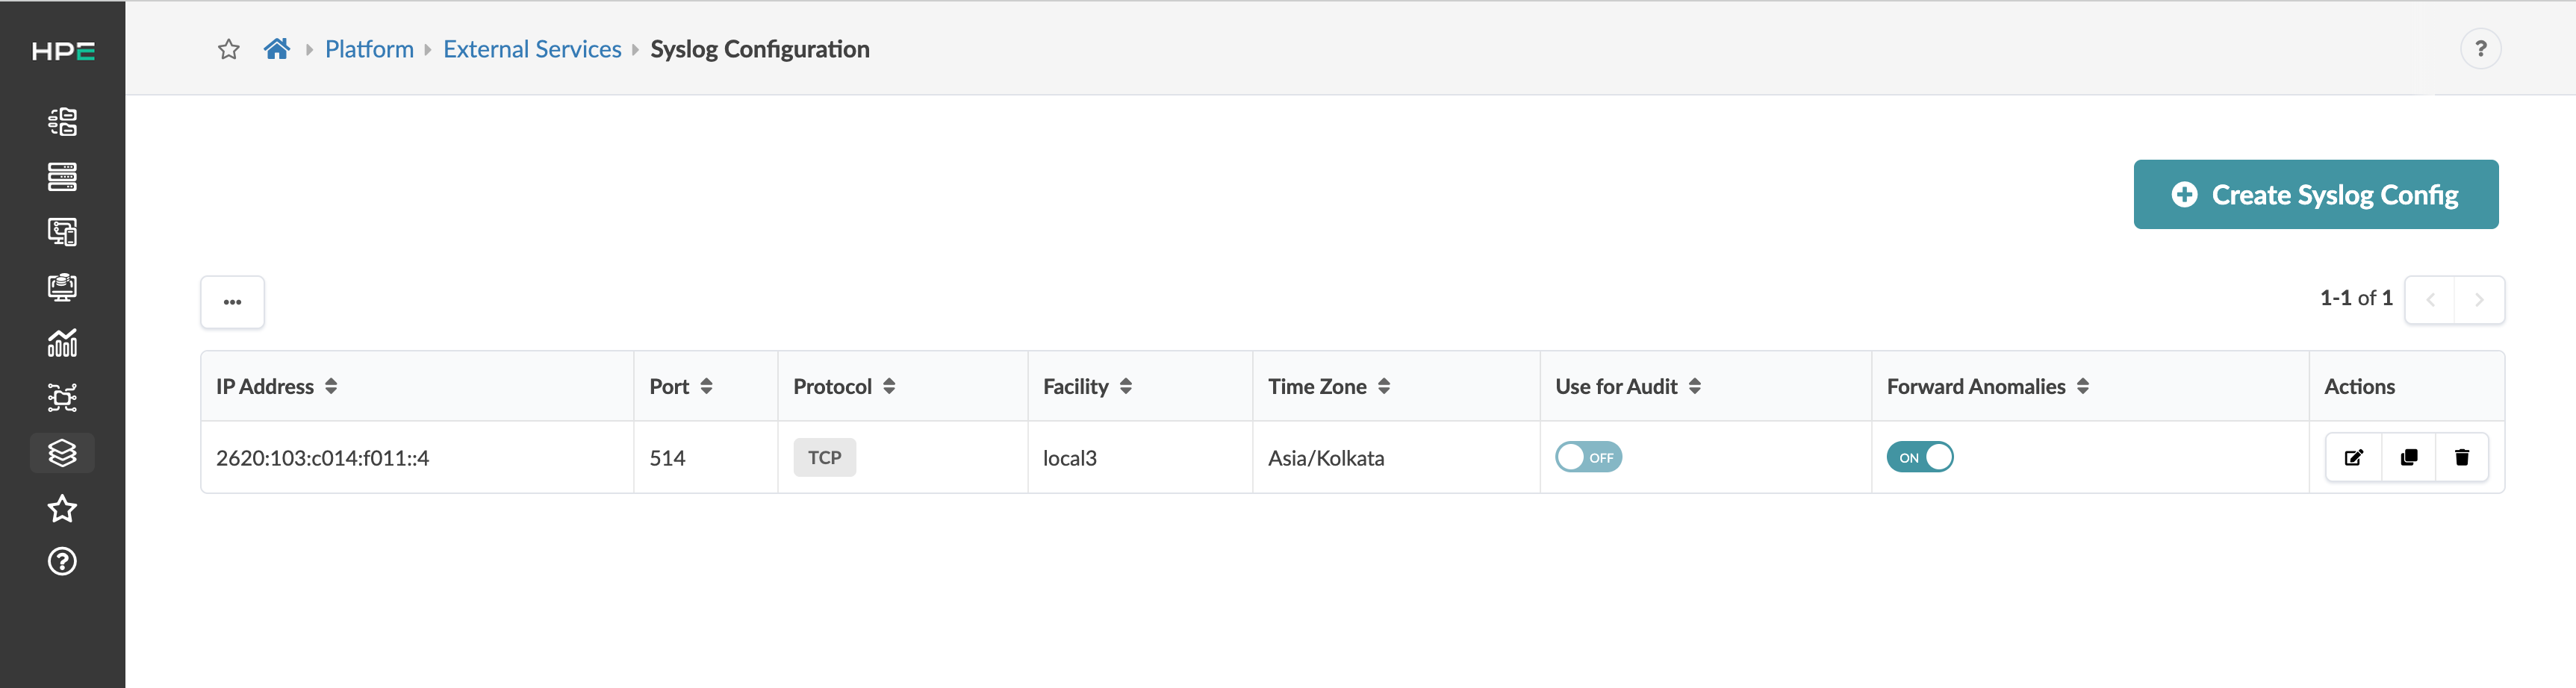The image size is (2576, 688).
Task: Clone the 2620:103:c014:f011::4 syslog entry
Action: click(2408, 458)
